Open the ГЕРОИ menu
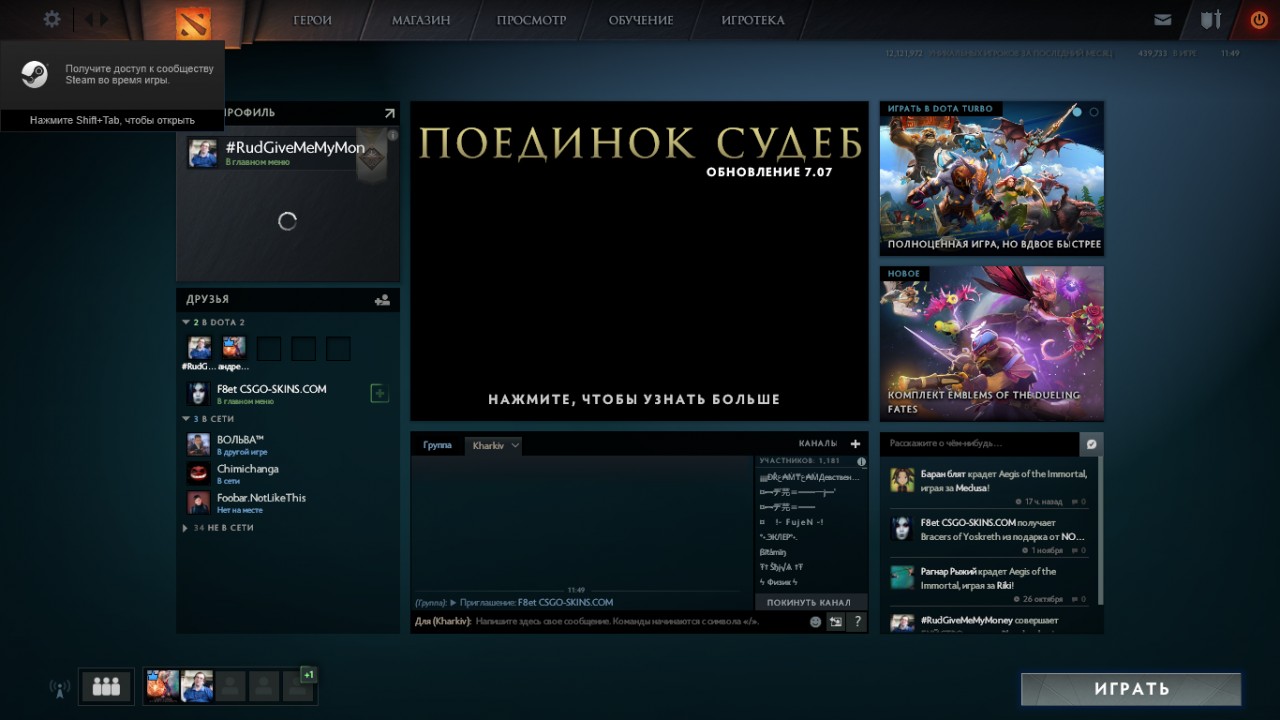This screenshot has height=720, width=1280. click(312, 20)
